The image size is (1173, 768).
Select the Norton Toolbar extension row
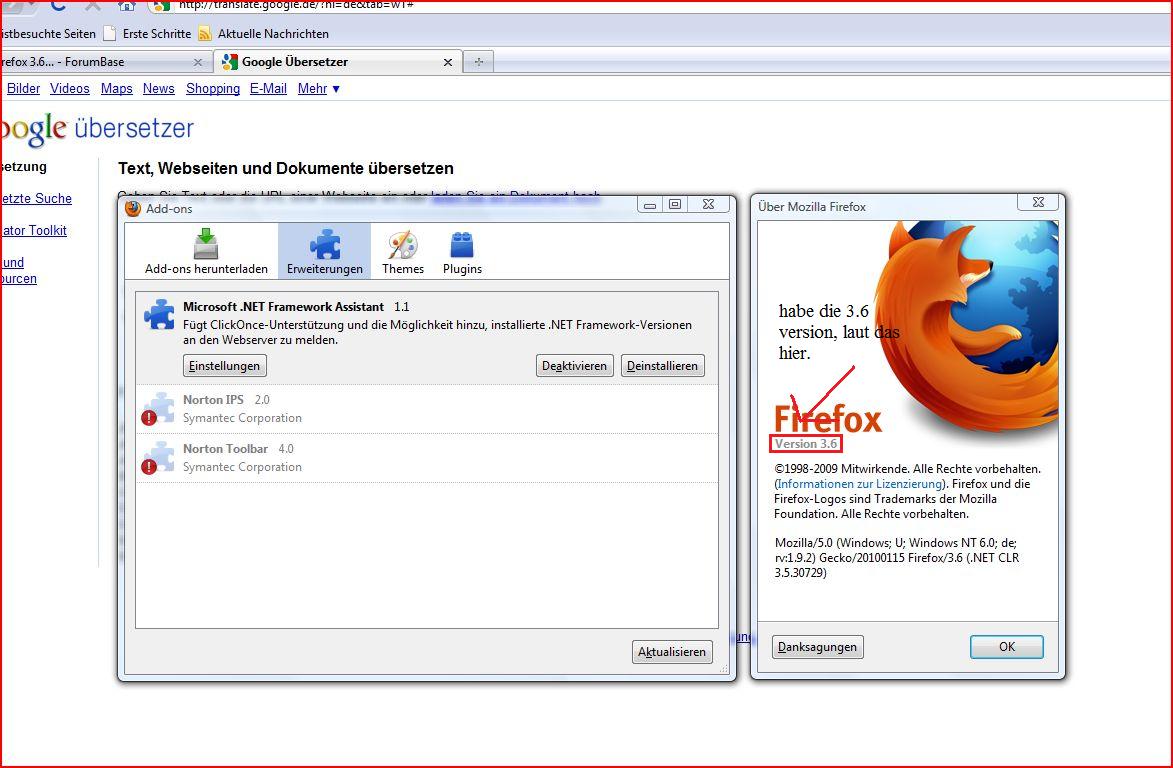tap(427, 458)
